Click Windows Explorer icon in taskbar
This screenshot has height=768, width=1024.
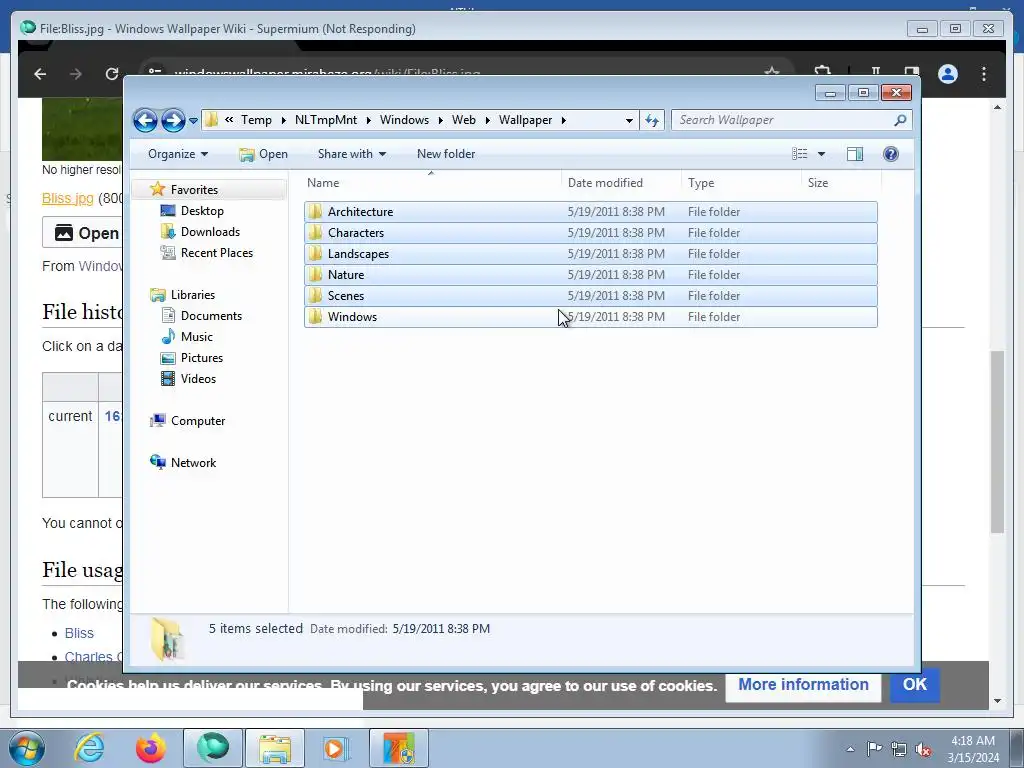click(275, 748)
